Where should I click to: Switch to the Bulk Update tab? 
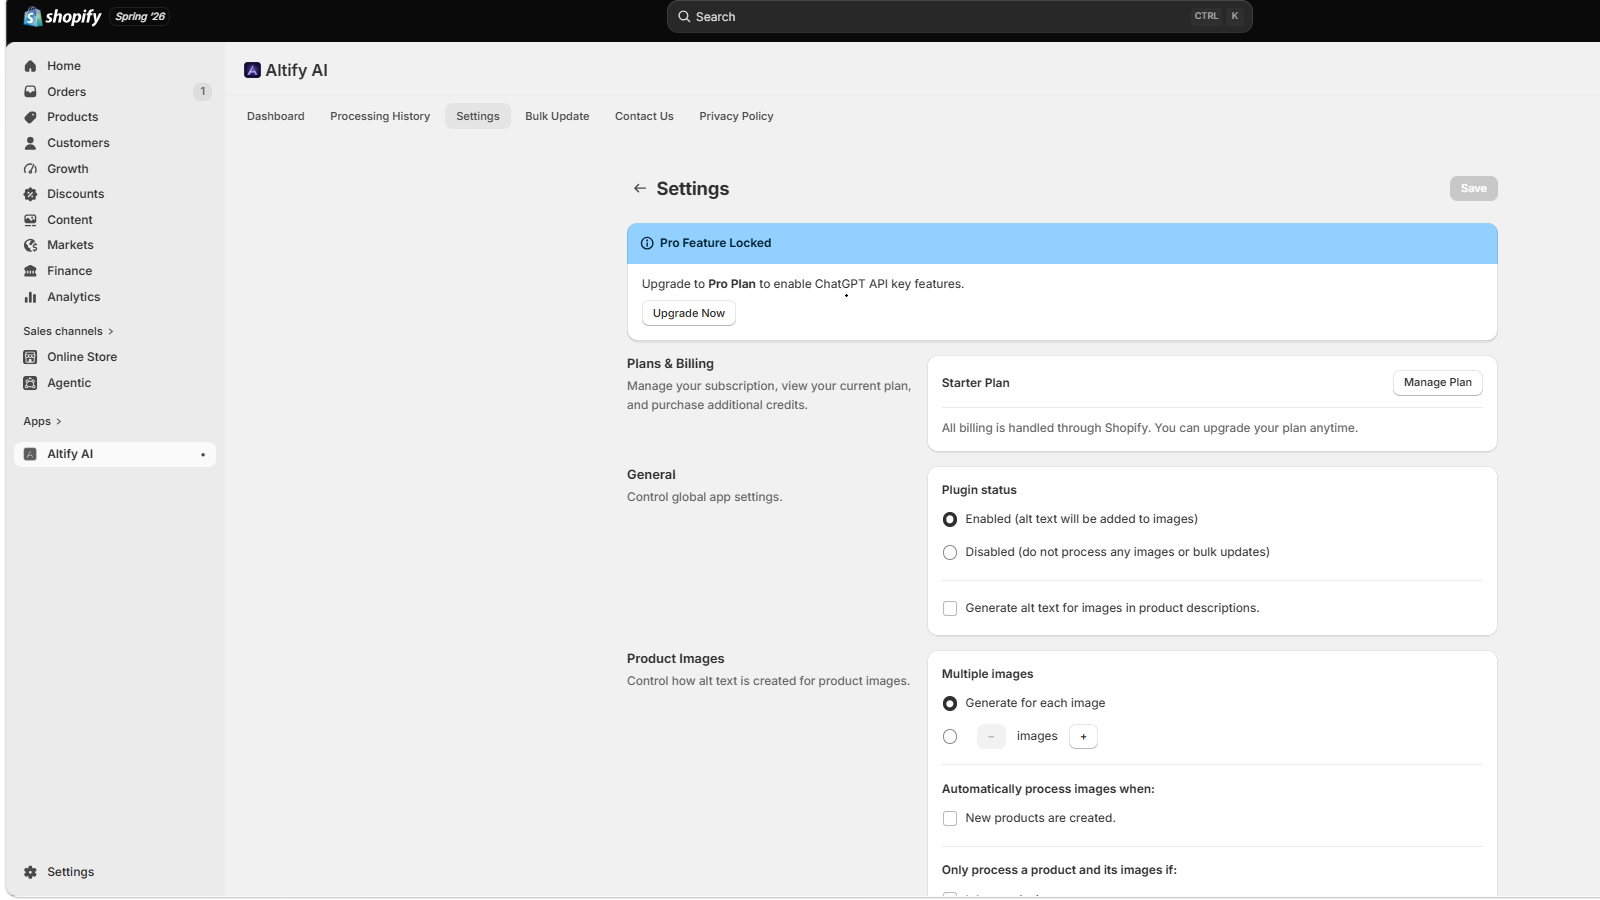(x=557, y=116)
